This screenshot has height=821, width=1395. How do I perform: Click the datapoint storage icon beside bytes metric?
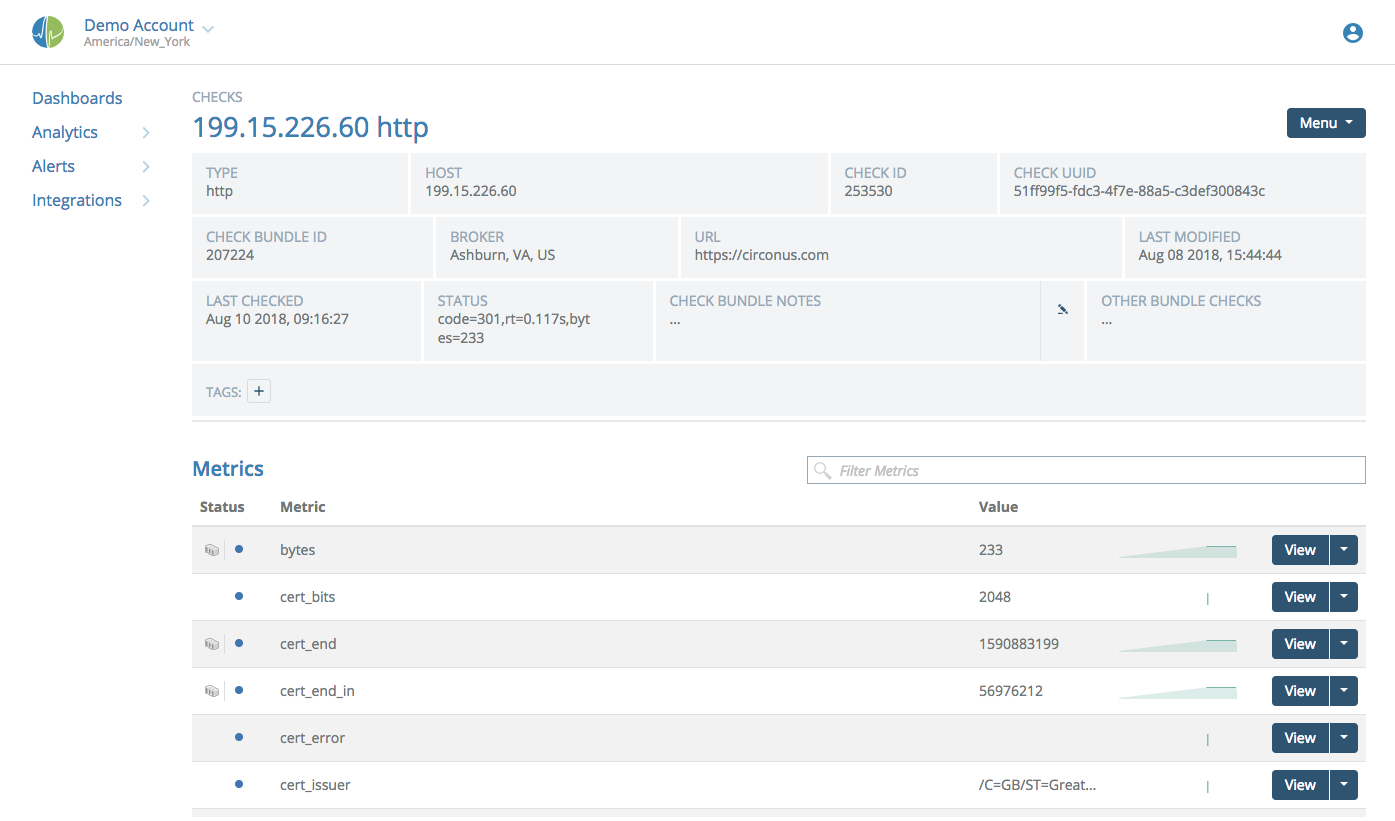point(212,549)
